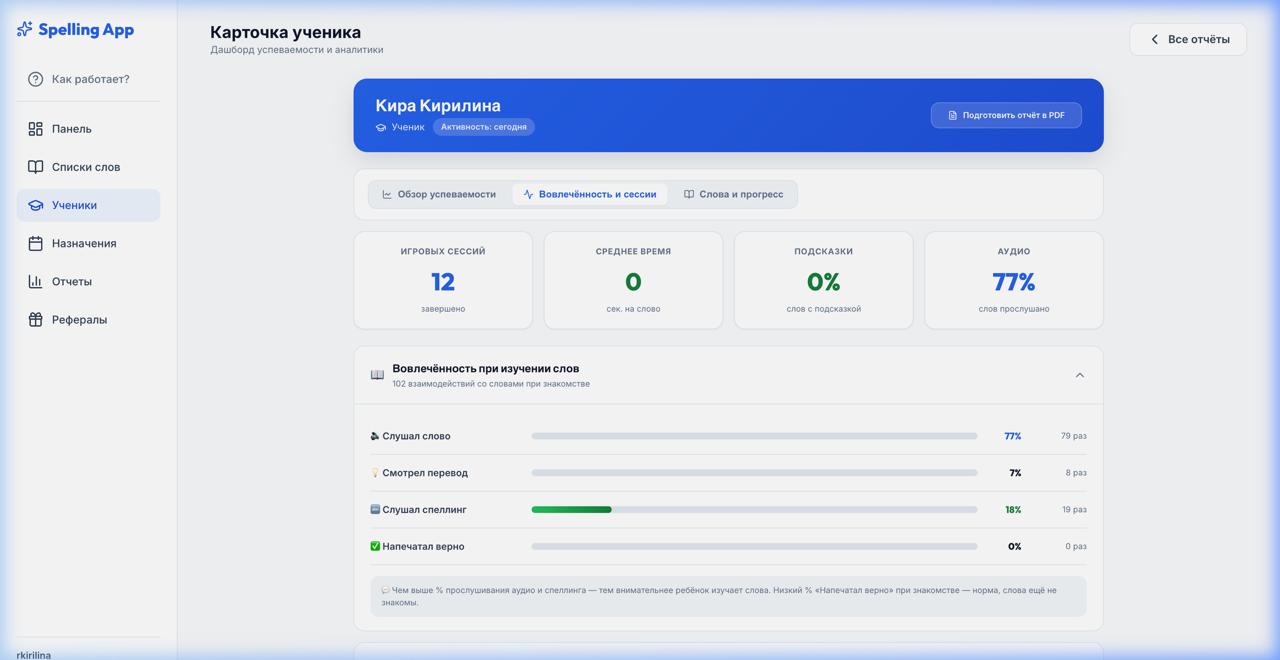The height and width of the screenshot is (660, 1280).
Task: Select the Вовлечённость и сессии tab
Action: (589, 194)
